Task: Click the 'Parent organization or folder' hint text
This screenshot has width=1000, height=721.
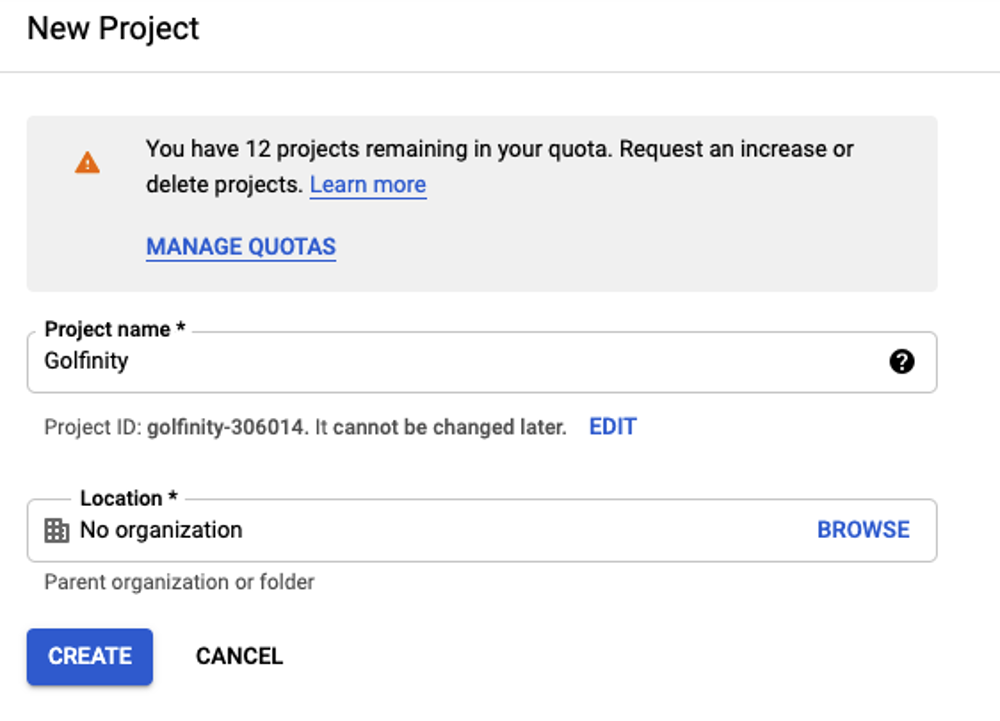Action: (179, 582)
